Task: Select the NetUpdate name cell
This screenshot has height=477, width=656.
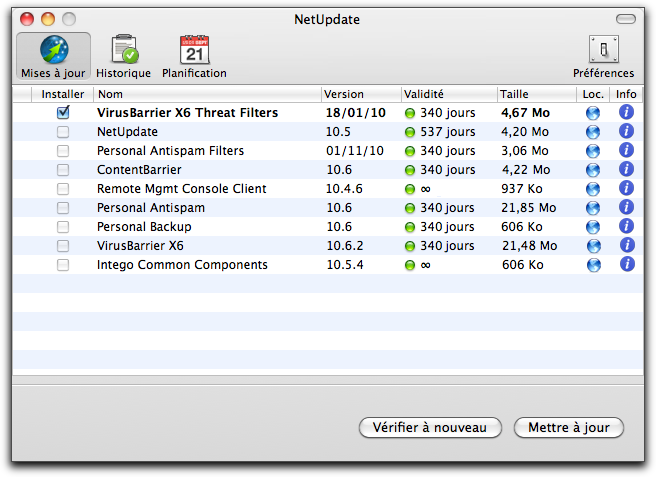Action: coord(127,132)
